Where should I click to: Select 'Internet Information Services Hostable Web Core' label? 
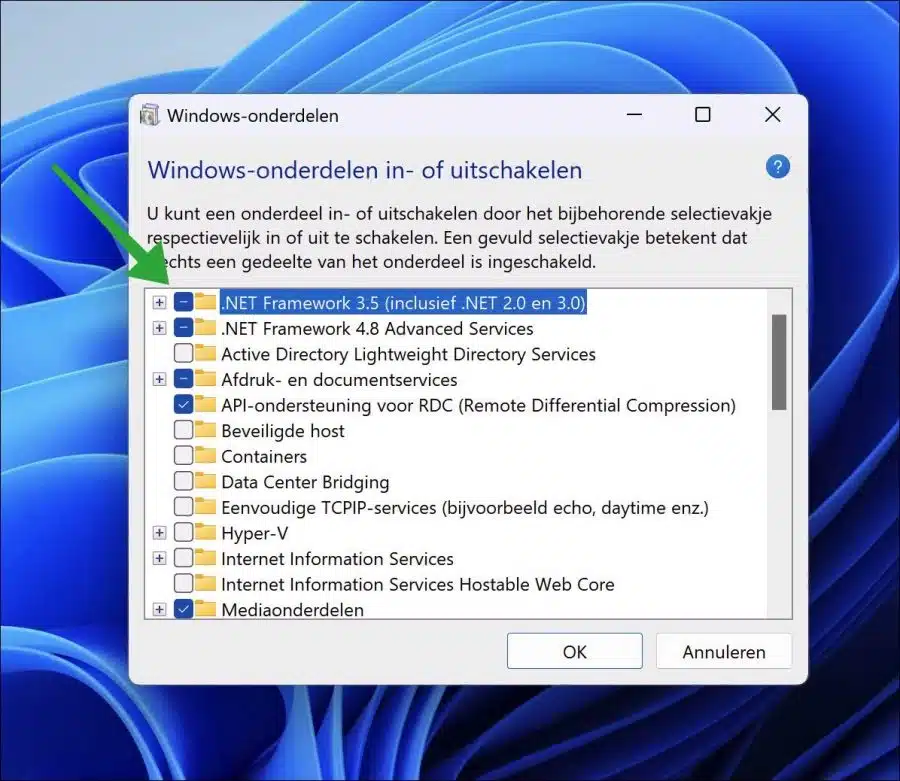coord(418,584)
